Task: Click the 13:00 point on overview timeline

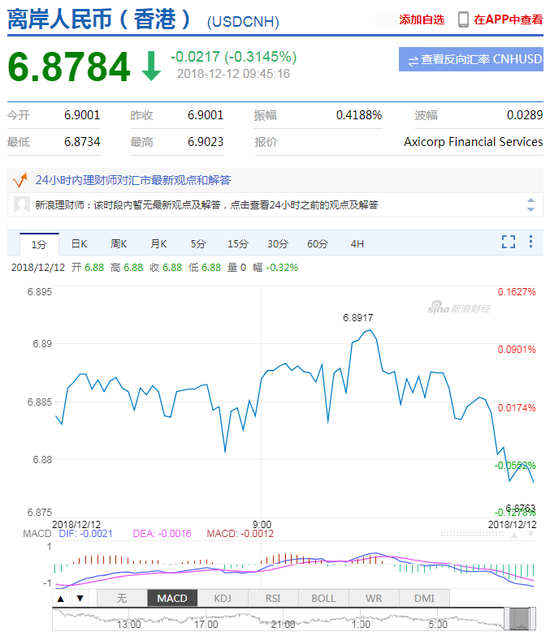Action: pyautogui.click(x=129, y=624)
